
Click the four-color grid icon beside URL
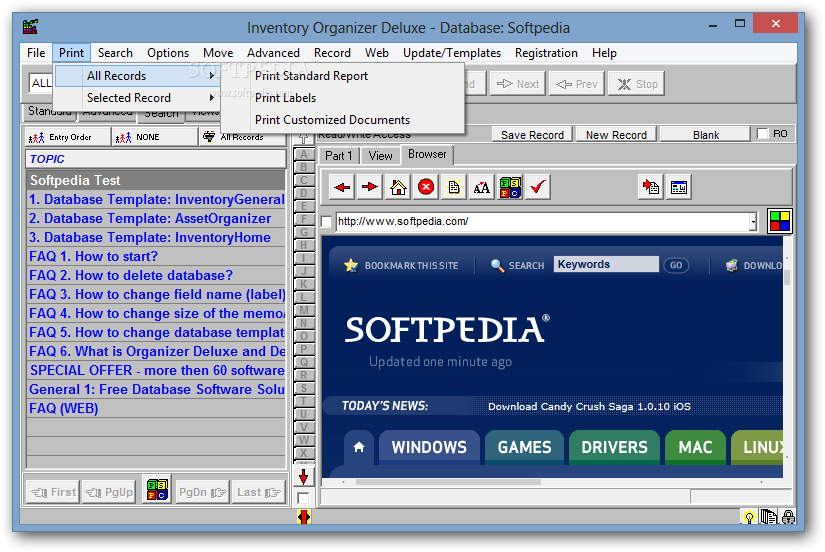[x=780, y=221]
